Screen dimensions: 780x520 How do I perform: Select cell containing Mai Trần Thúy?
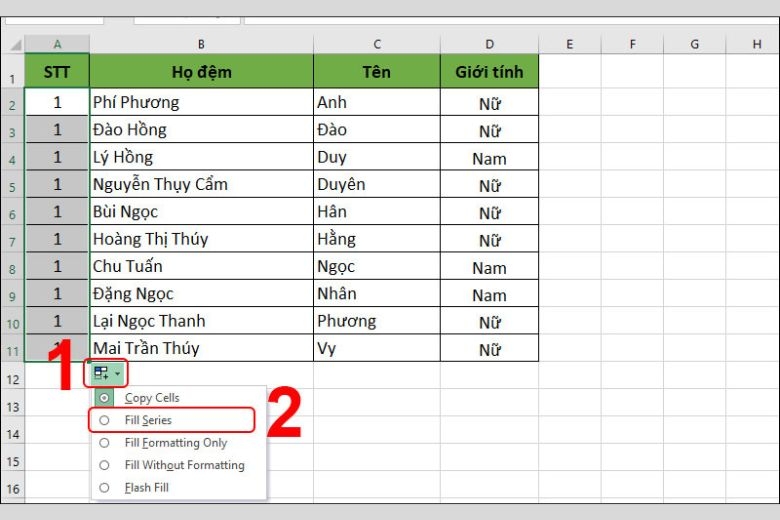201,348
